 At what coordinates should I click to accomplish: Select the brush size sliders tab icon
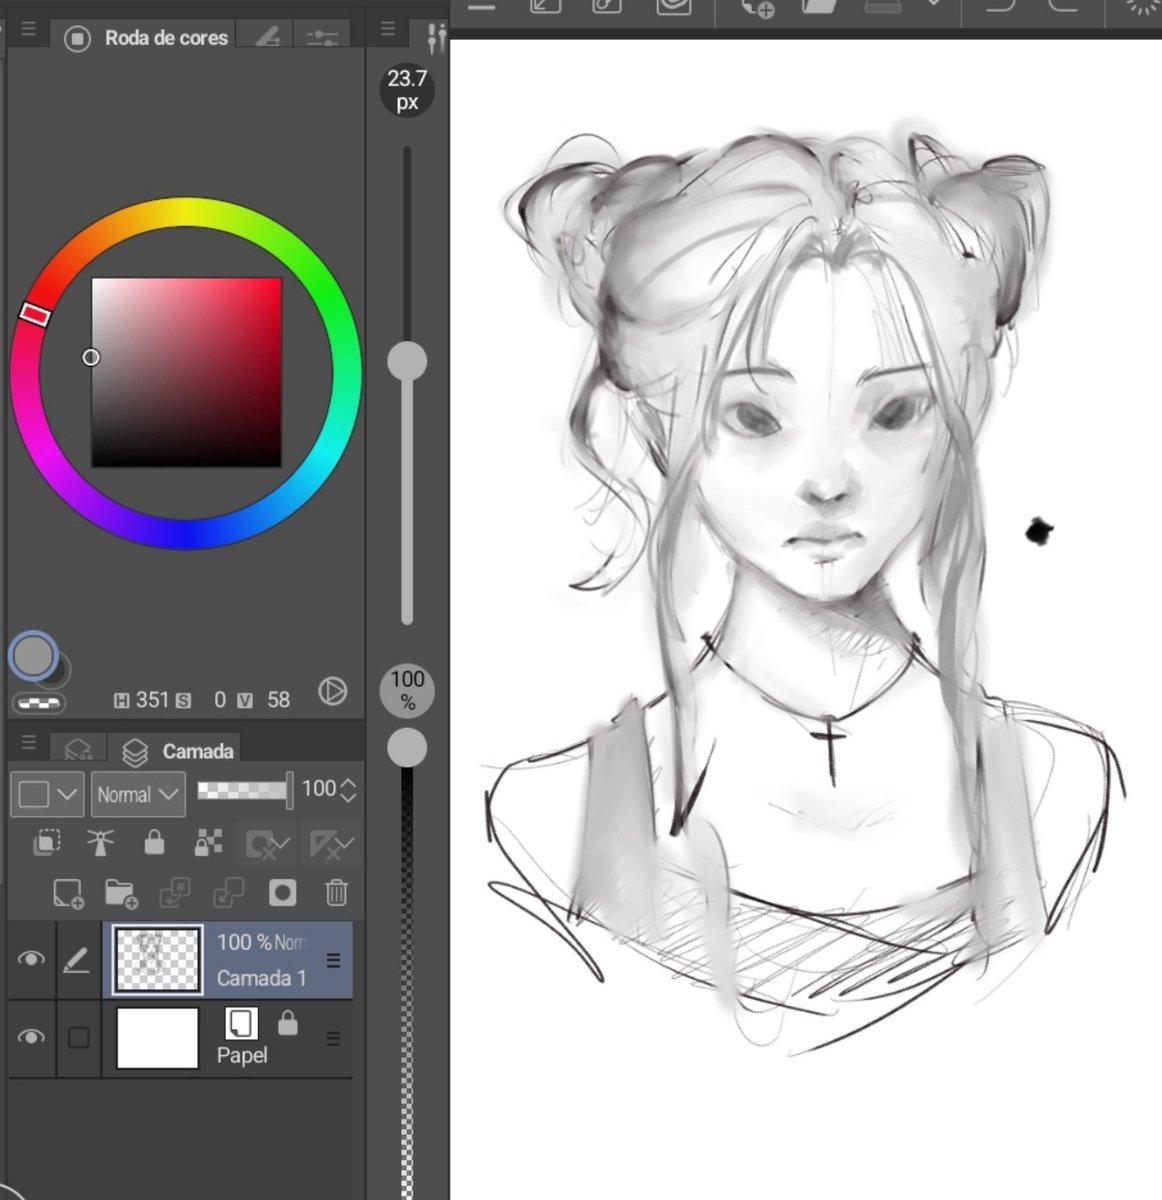click(436, 37)
